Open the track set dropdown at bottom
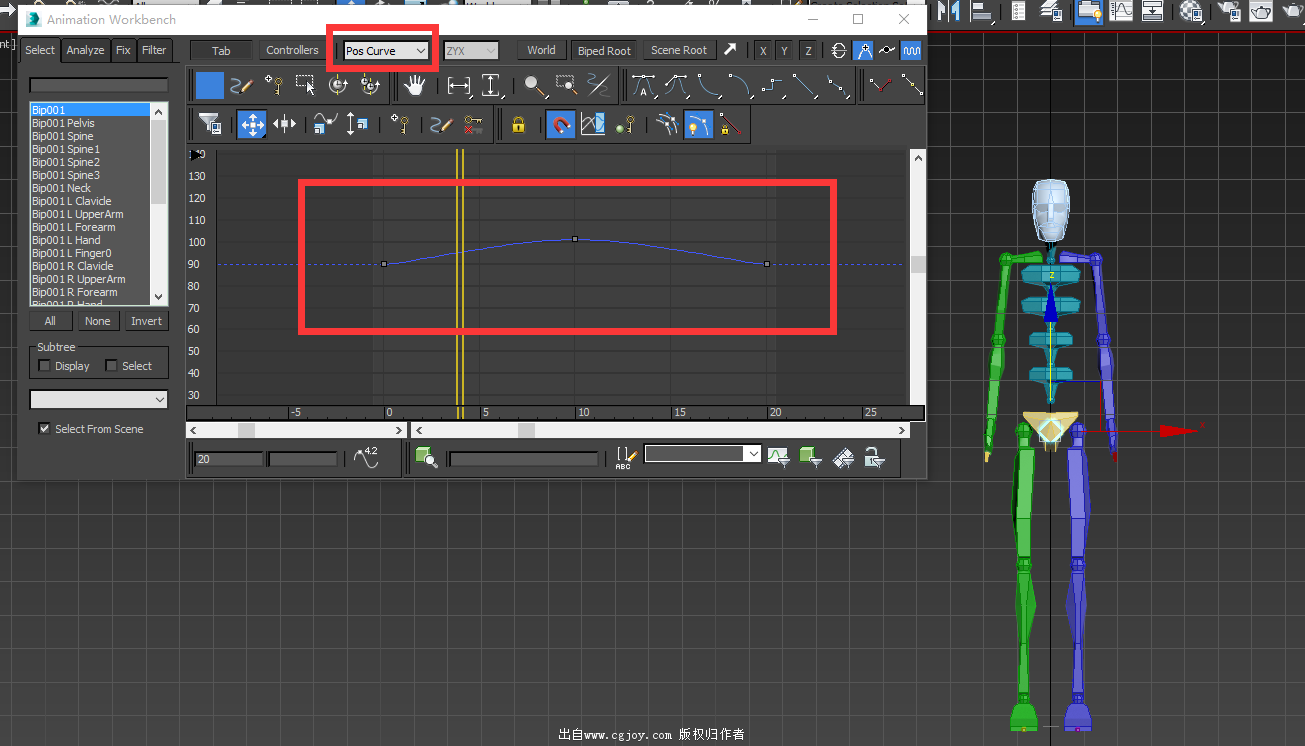Screen dimensions: 1305x746 click(703, 454)
